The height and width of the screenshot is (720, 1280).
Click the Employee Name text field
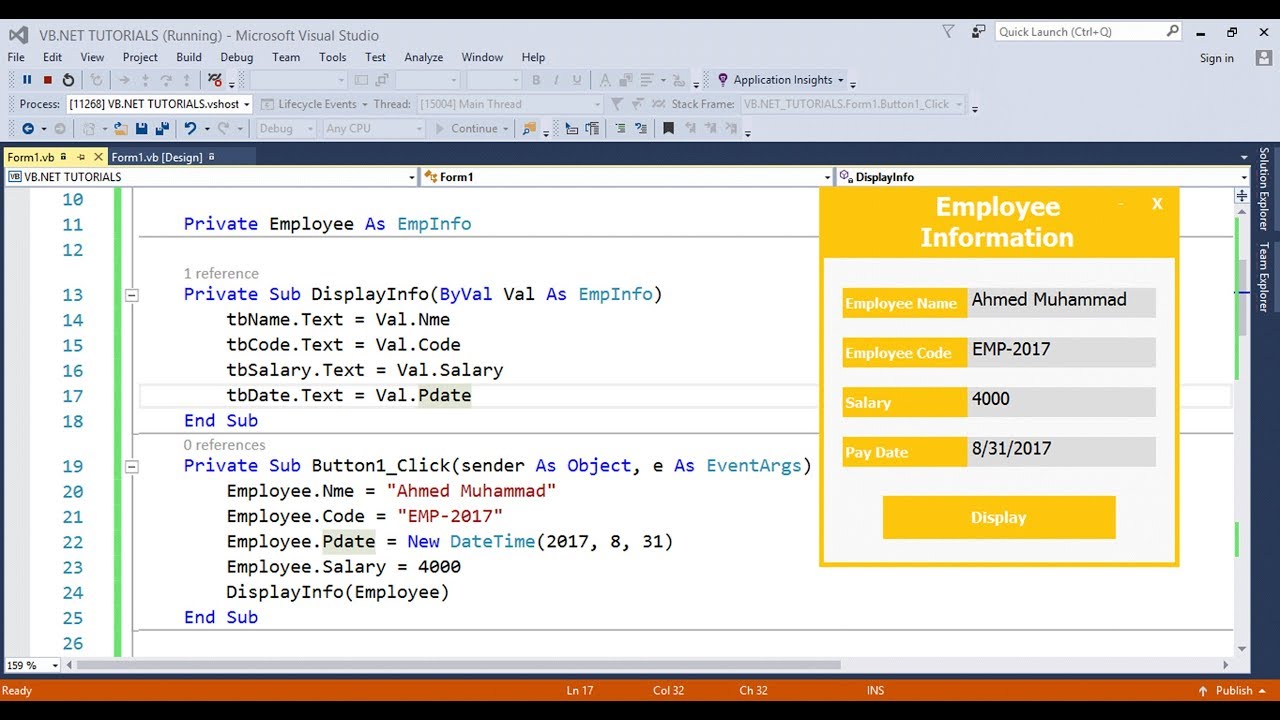pyautogui.click(x=1061, y=302)
